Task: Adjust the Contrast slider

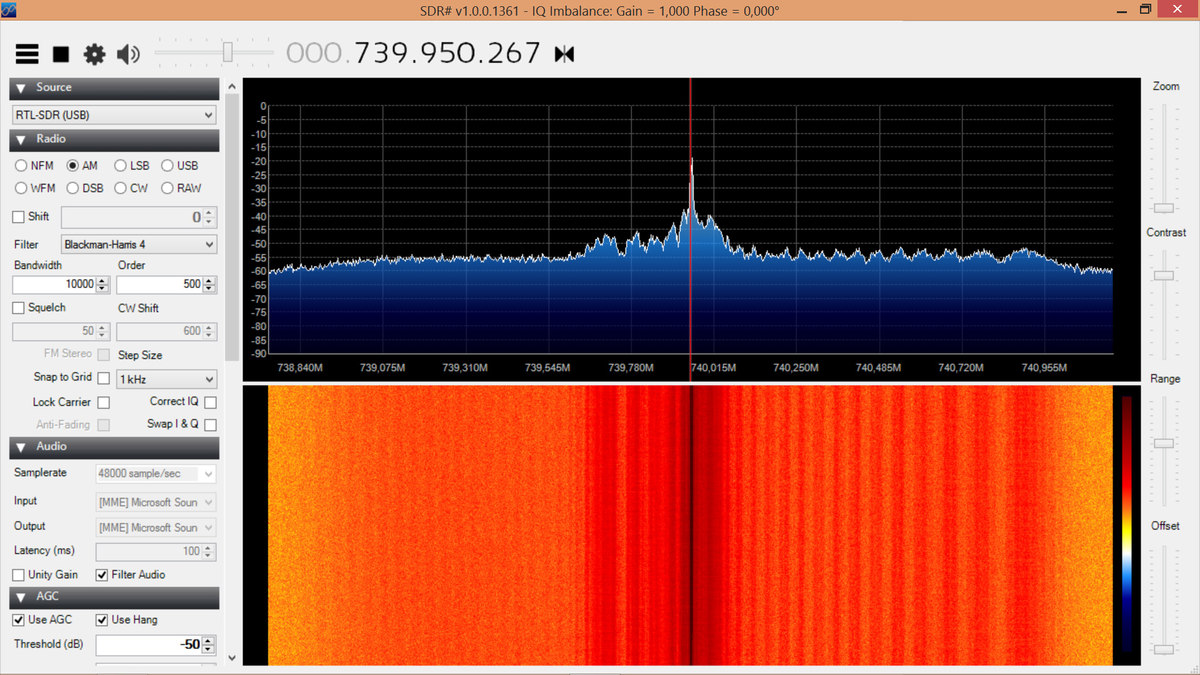Action: point(1164,275)
